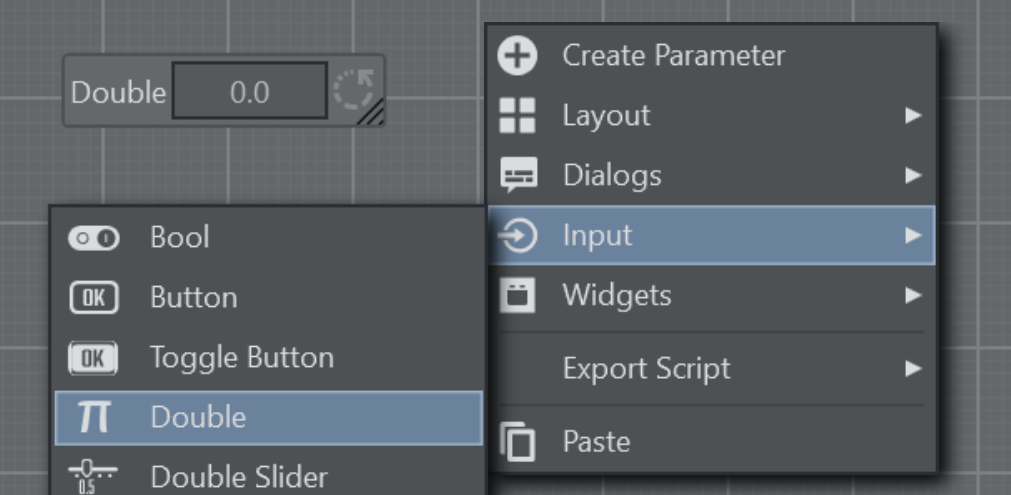Viewport: 1011px width, 495px height.
Task: Click the Widgets window icon
Action: pyautogui.click(x=517, y=296)
